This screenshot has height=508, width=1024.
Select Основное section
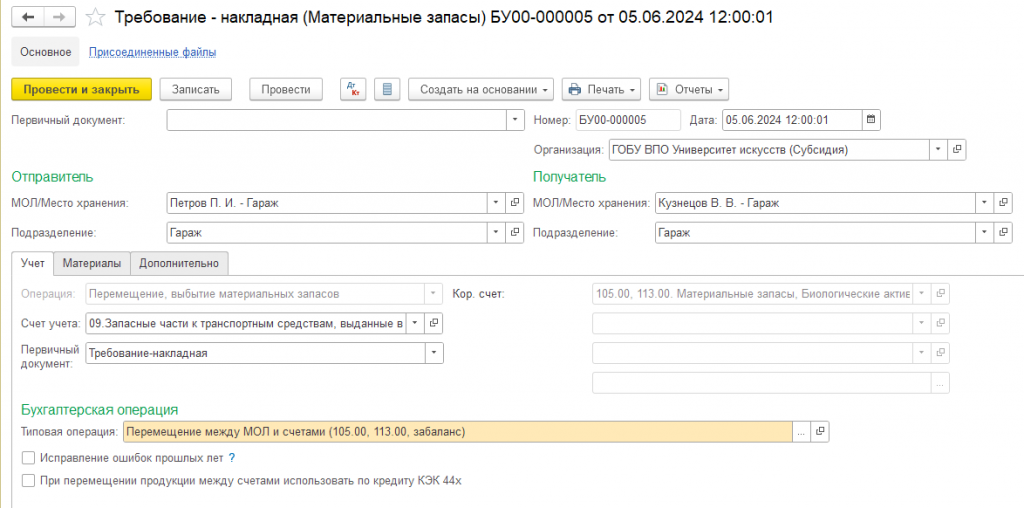coord(46,52)
